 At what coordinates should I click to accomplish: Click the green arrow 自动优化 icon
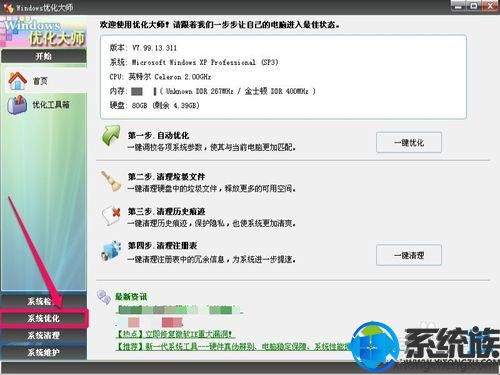pyautogui.click(x=111, y=136)
